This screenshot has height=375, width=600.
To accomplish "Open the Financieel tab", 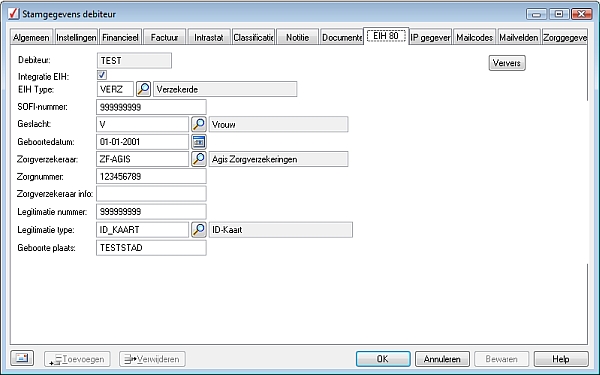I will point(120,37).
